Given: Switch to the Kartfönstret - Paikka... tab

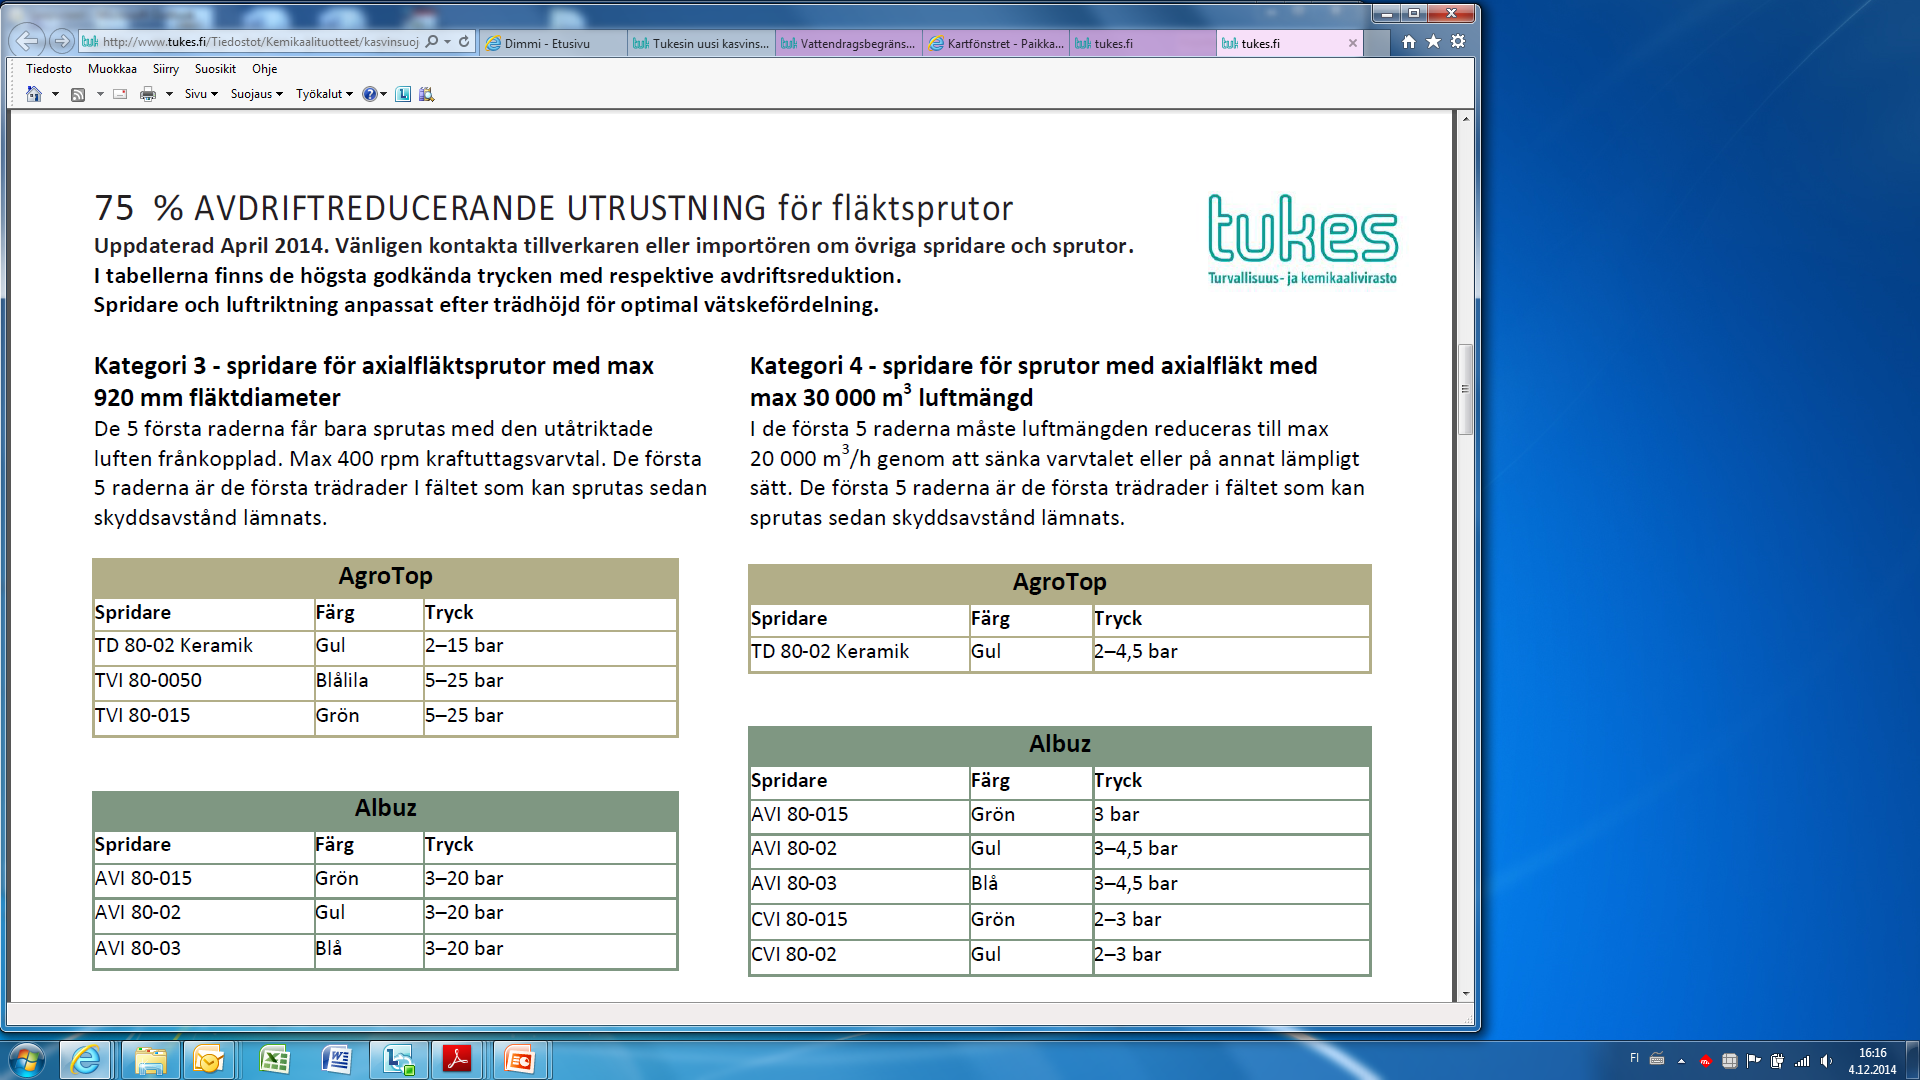Looking at the screenshot, I should pos(997,43).
